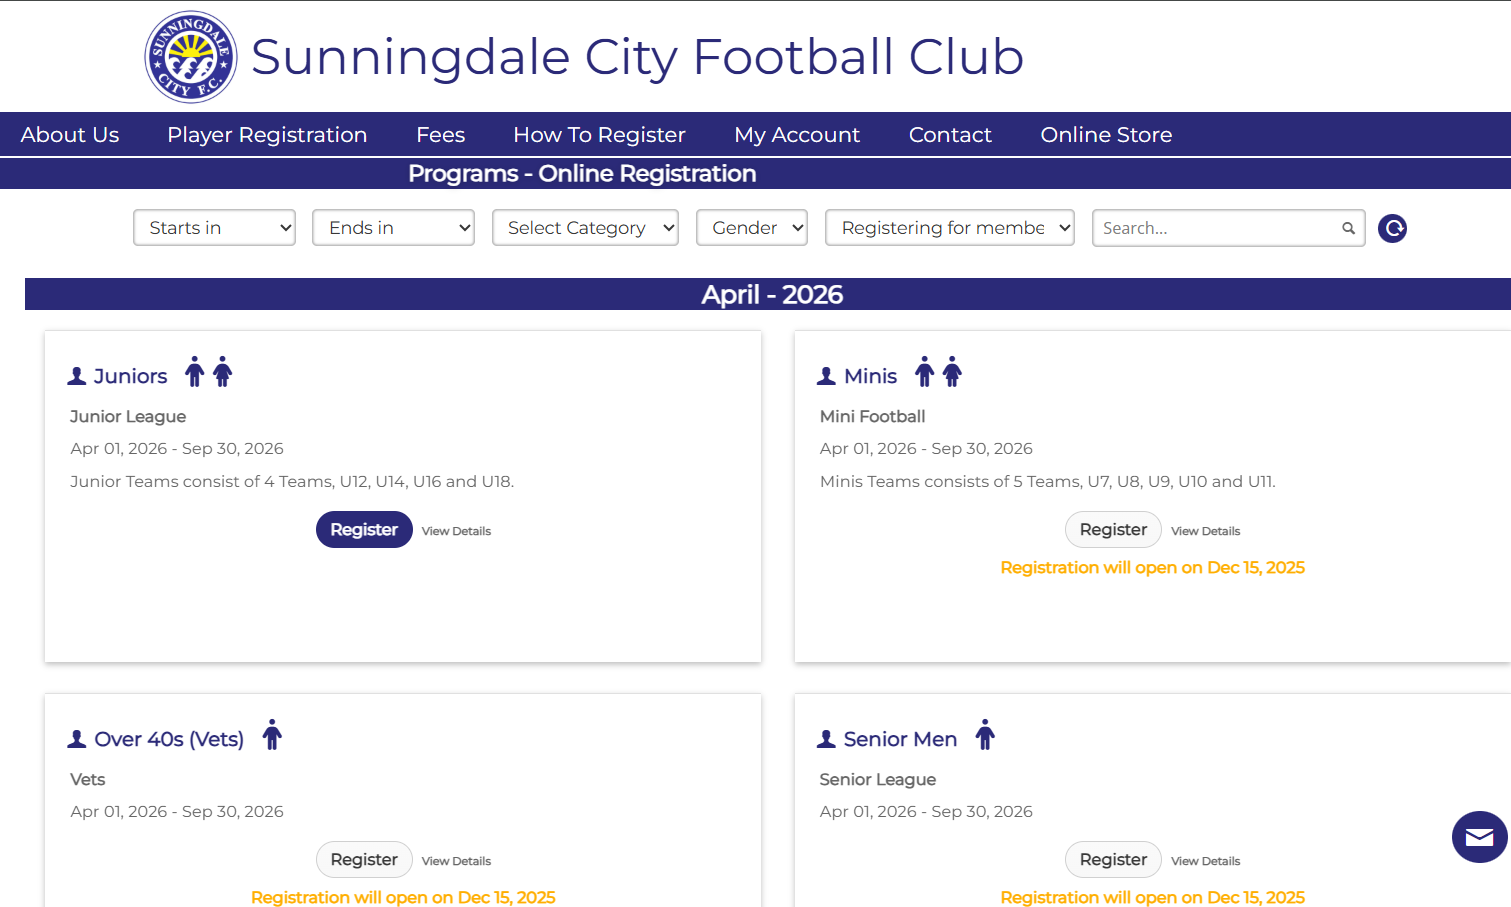1511x907 pixels.
Task: Click the male figure icon next to Senior Men
Action: pos(985,735)
